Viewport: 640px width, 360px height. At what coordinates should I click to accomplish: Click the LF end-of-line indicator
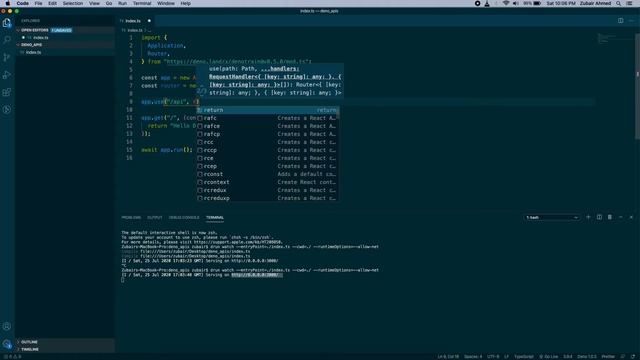pyautogui.click(x=507, y=357)
